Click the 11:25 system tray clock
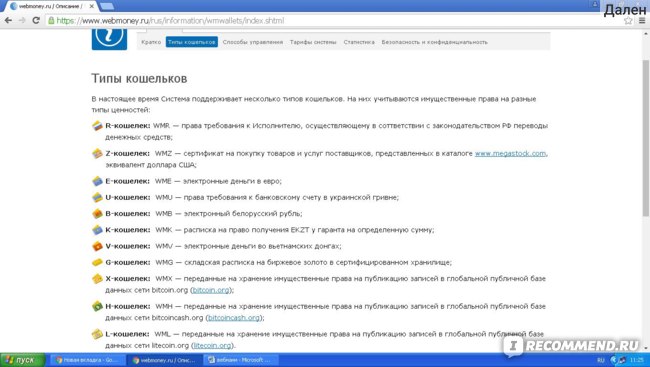 636,360
